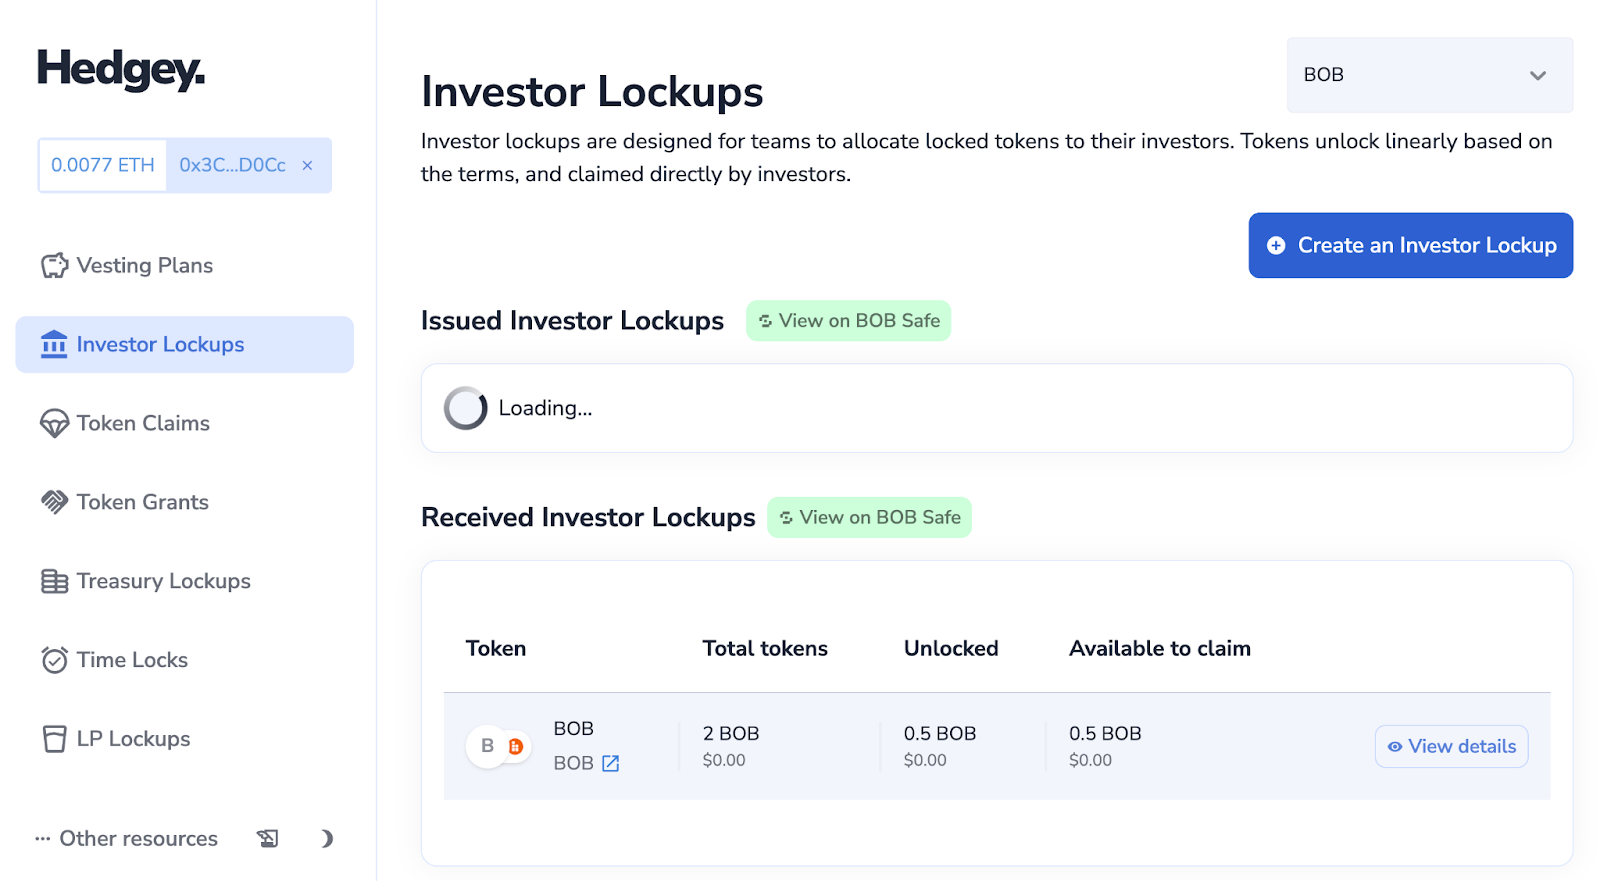Click the plus icon on the Create button
The height and width of the screenshot is (881, 1600).
(1276, 245)
